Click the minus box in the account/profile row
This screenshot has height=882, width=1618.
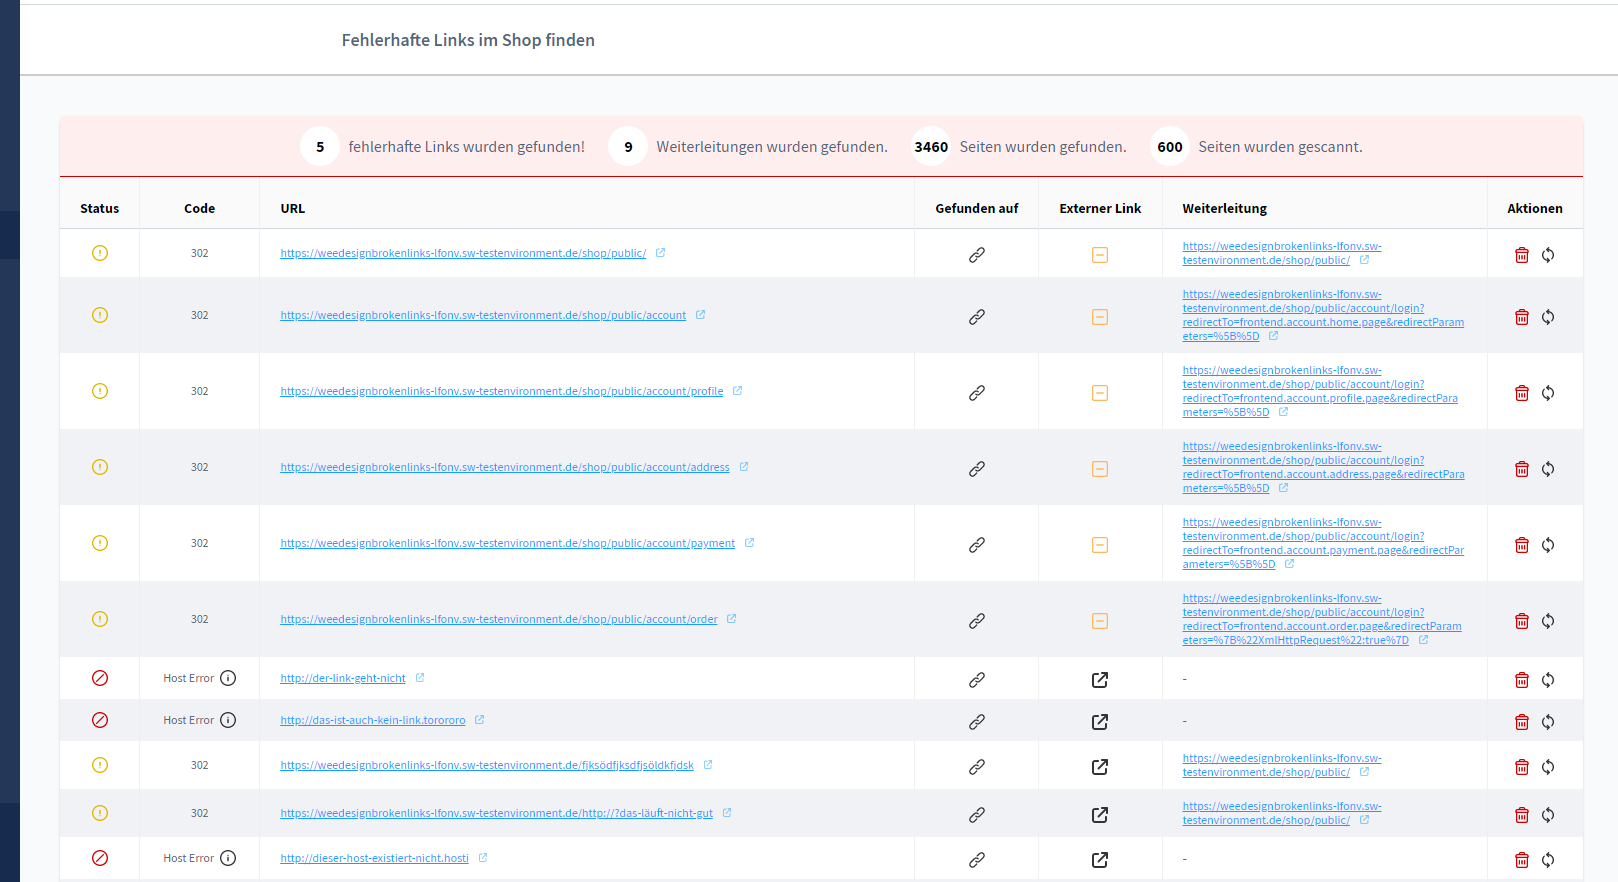tap(1100, 393)
